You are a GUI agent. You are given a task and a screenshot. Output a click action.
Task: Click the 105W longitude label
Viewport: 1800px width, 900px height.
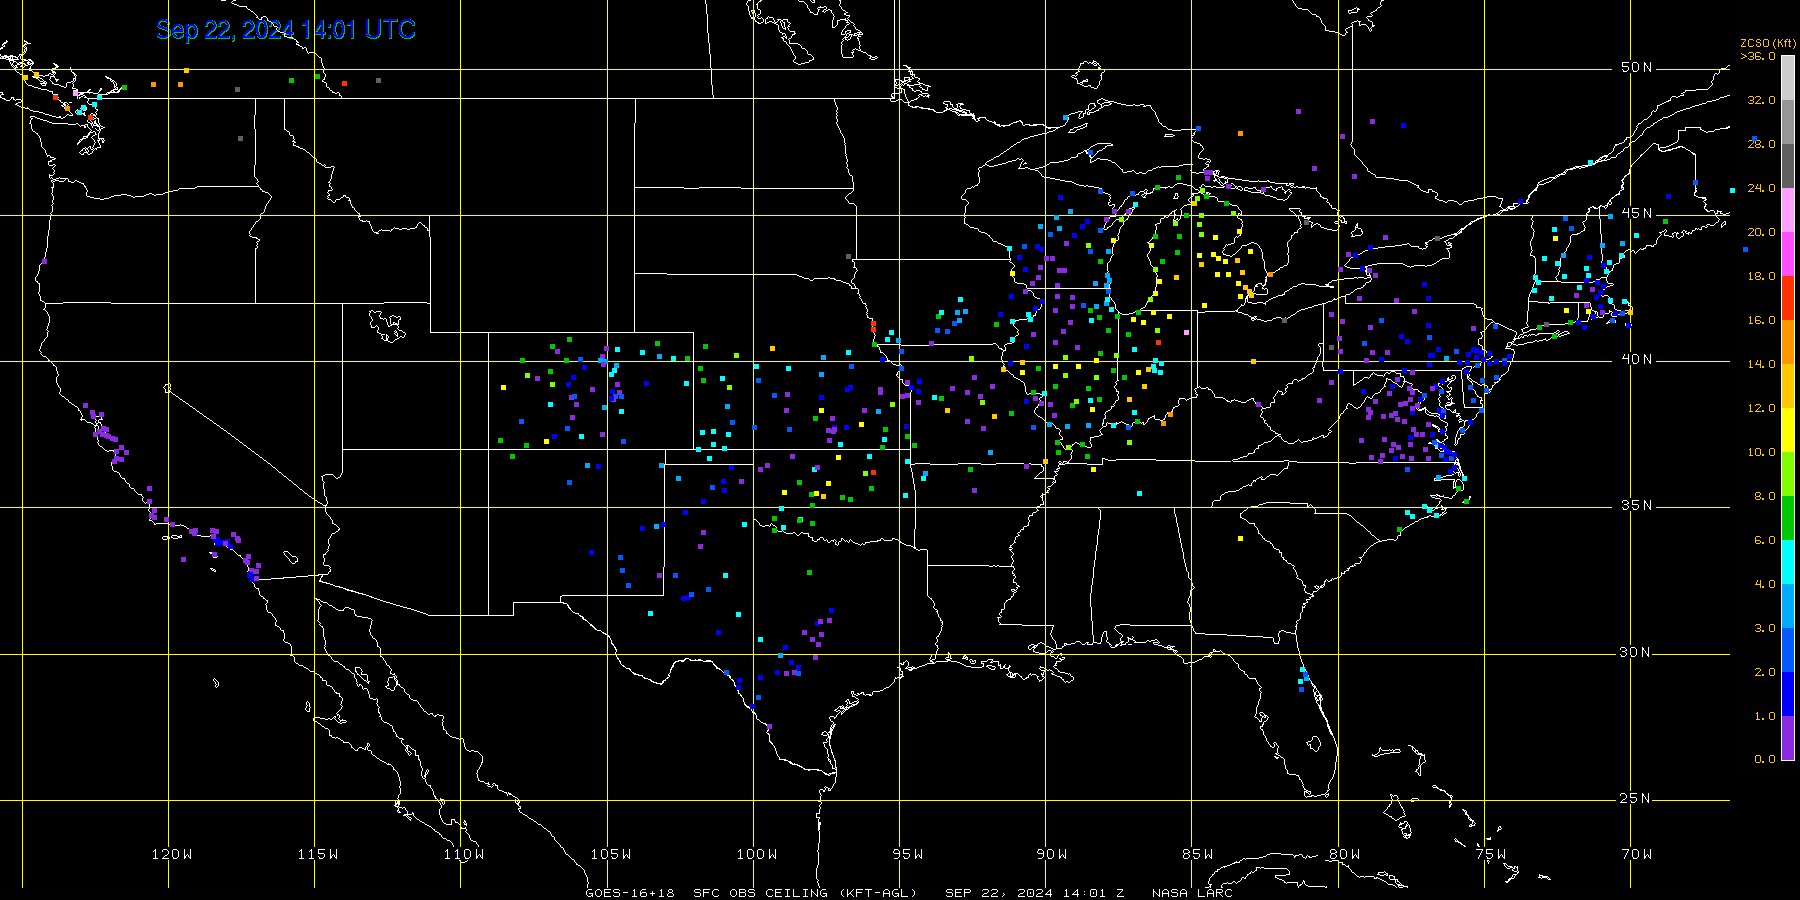[610, 854]
